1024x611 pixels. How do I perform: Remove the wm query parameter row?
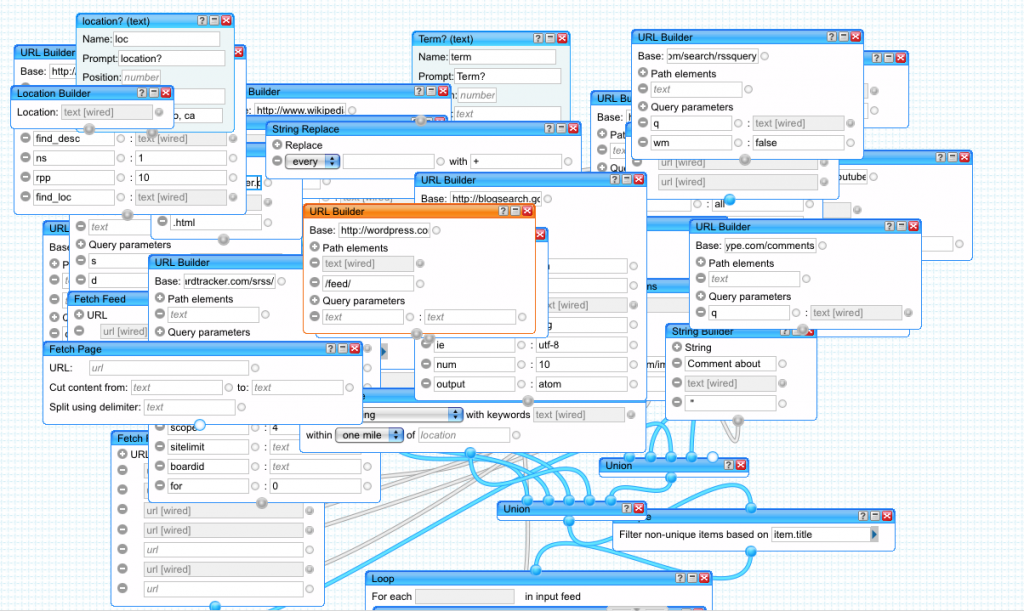point(642,143)
